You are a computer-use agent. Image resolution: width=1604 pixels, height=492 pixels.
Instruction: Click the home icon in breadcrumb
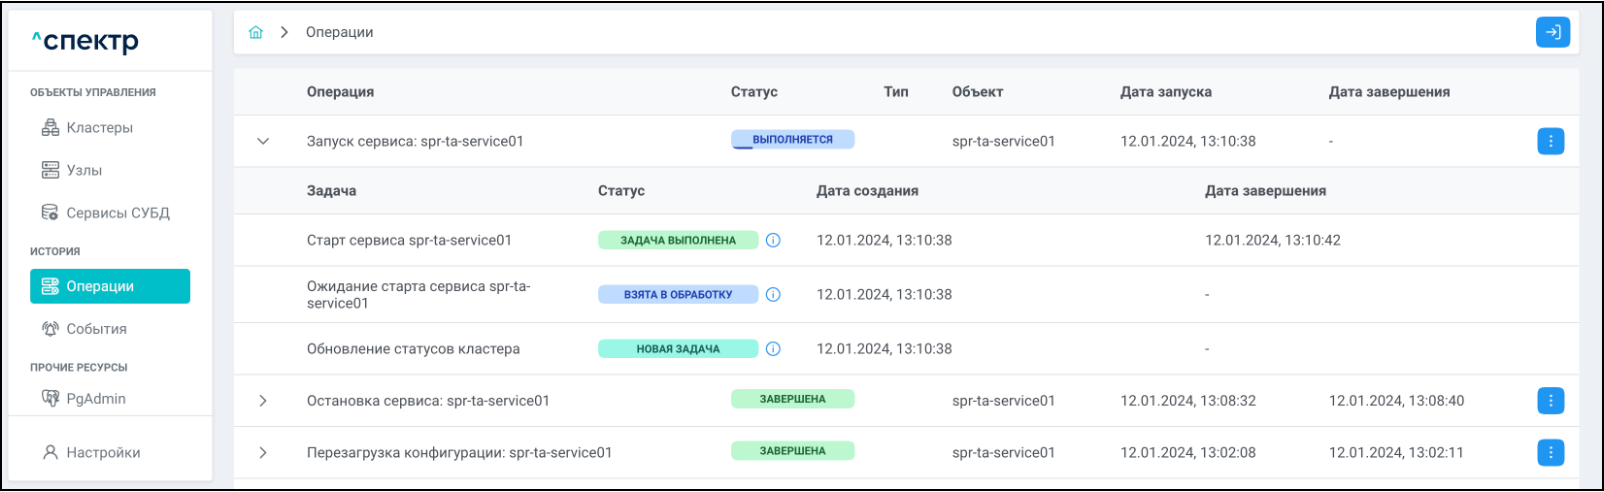[256, 32]
